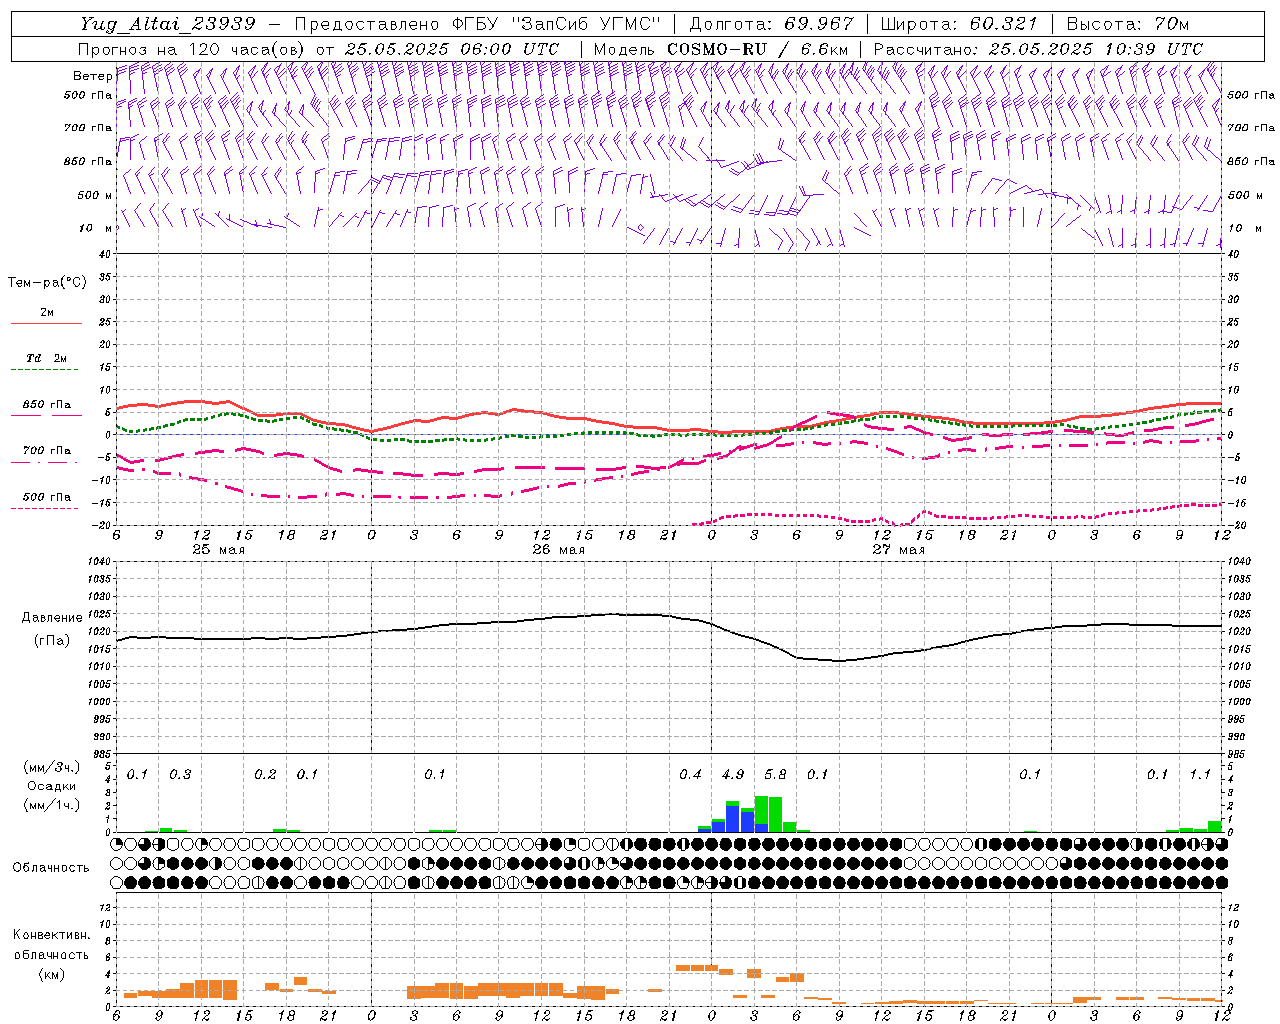The image size is (1280, 1024).
Task: Click the 3-hour precipitation value "1.1"
Action: (1200, 774)
